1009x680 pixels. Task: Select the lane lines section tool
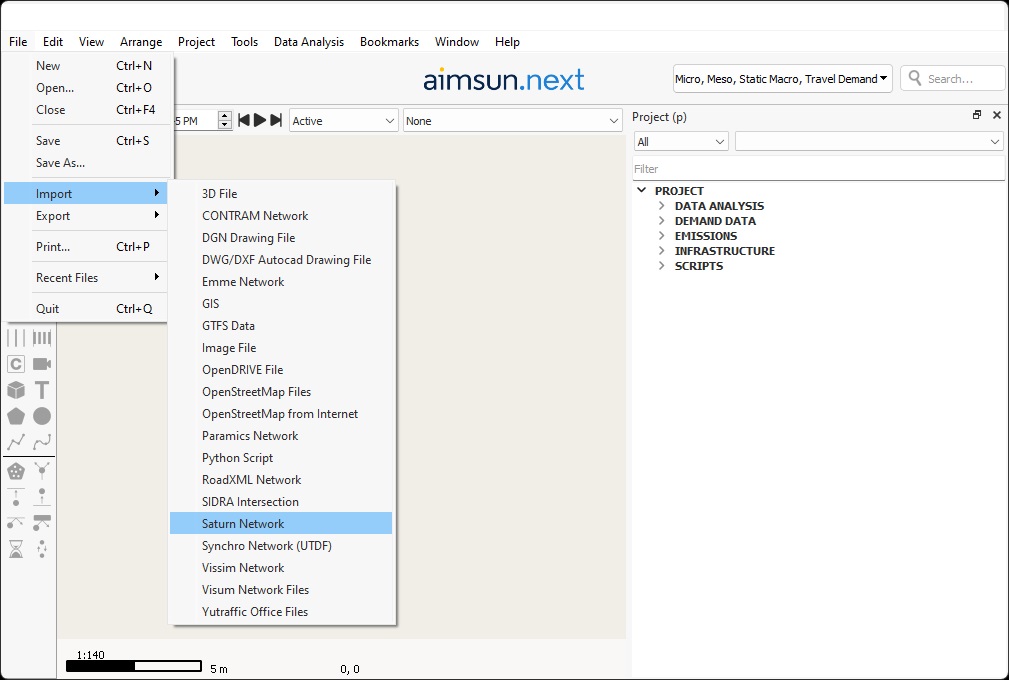[16, 338]
